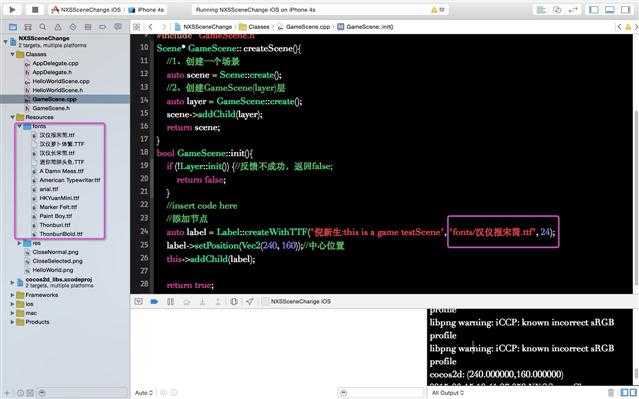Open Debug View Hierarchy button

(234, 302)
